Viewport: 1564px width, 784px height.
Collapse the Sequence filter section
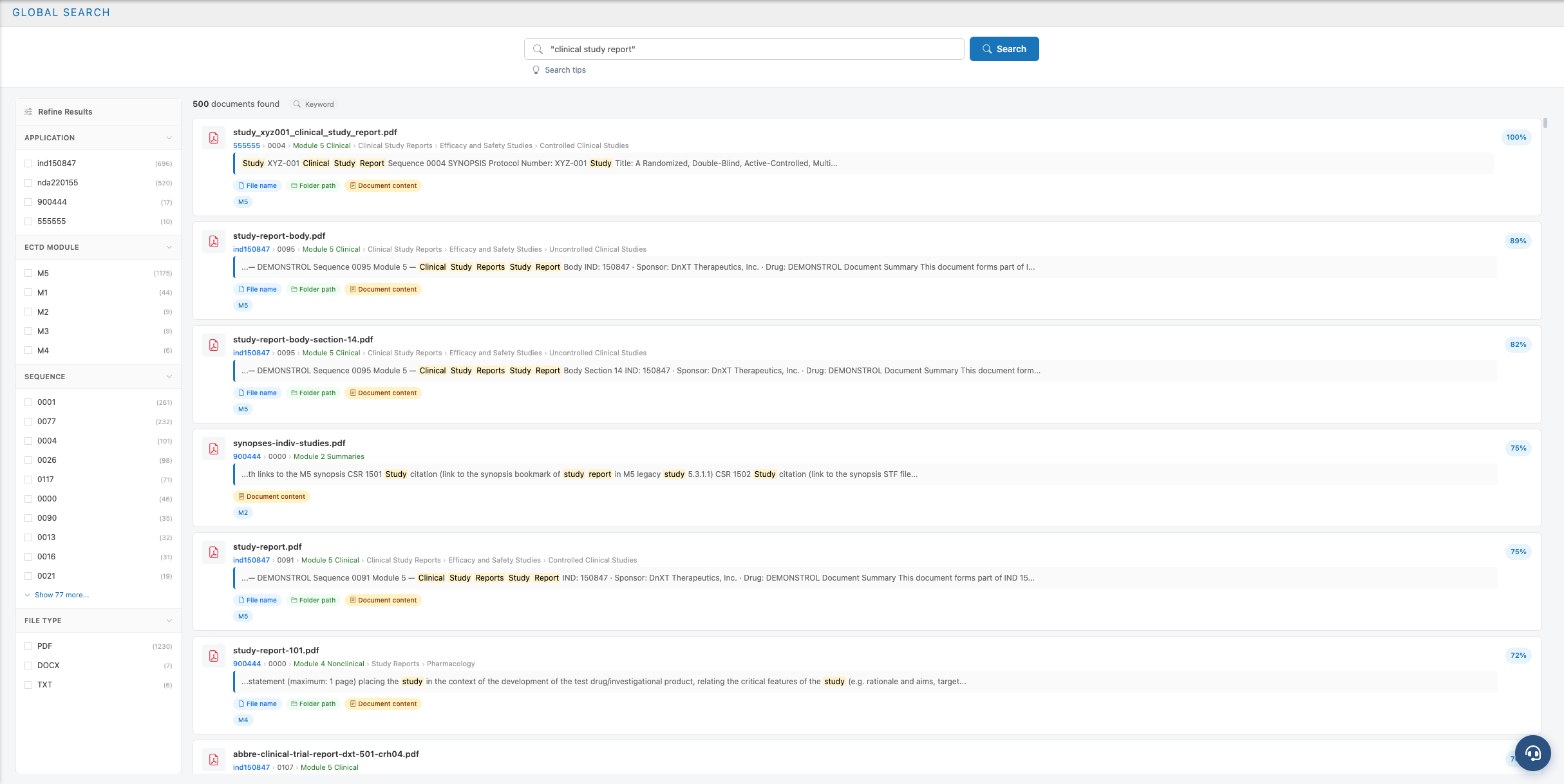169,377
